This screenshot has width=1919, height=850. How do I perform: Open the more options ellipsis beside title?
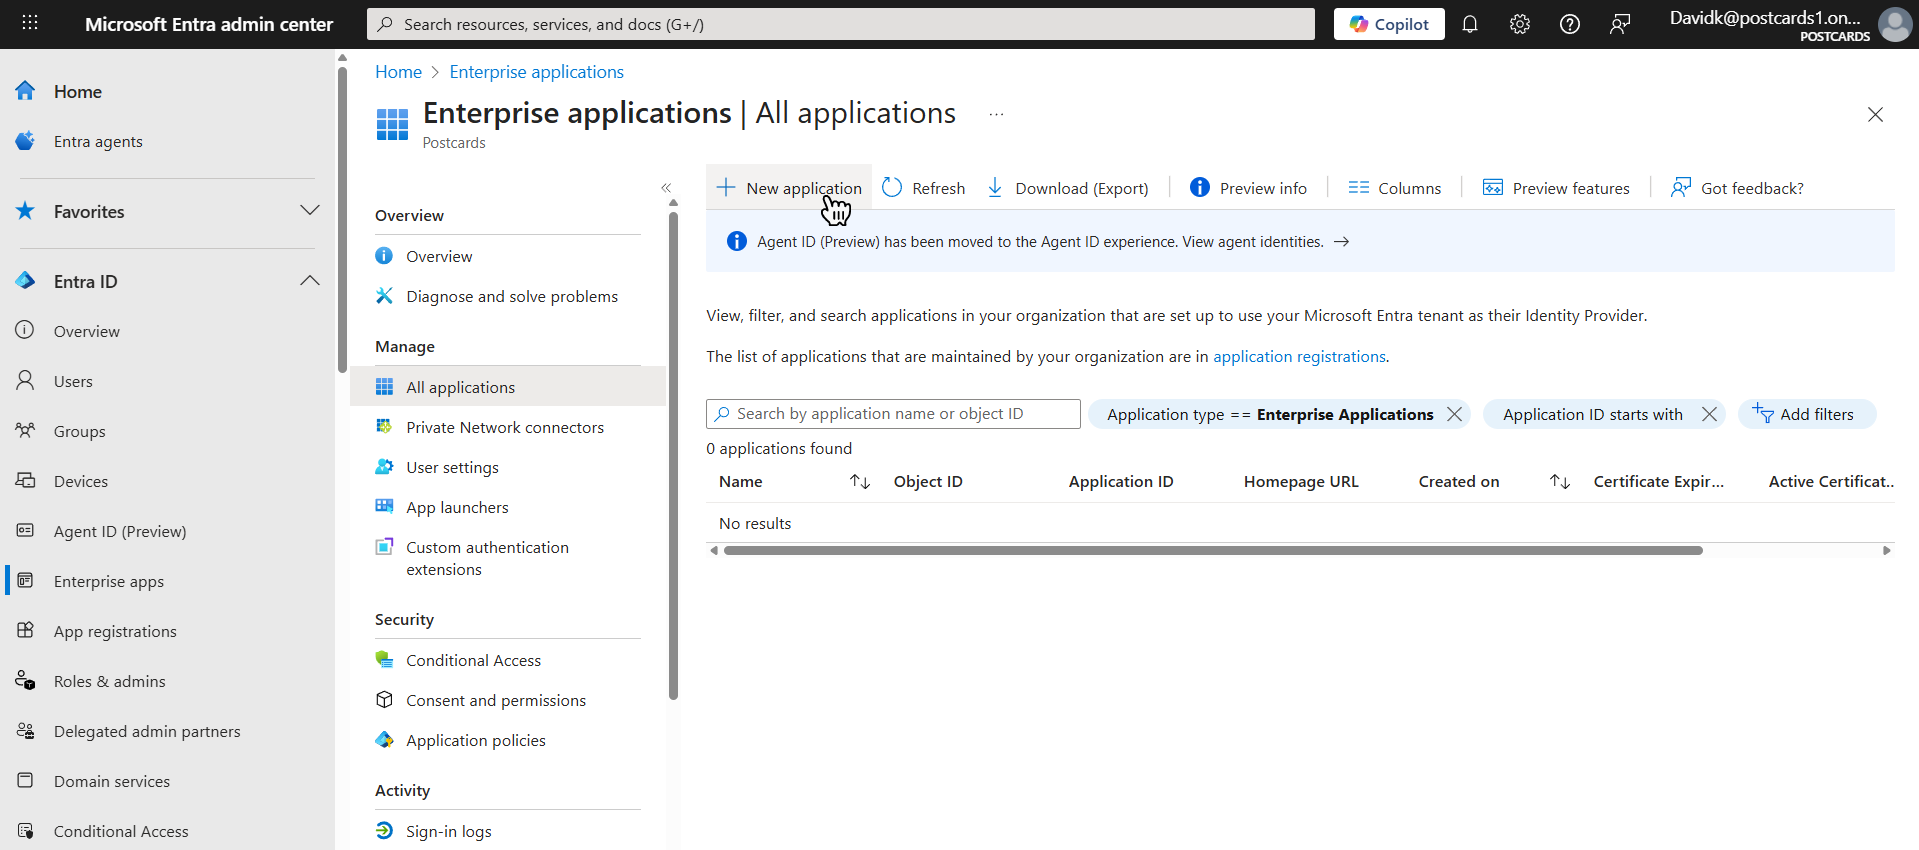pos(996,114)
